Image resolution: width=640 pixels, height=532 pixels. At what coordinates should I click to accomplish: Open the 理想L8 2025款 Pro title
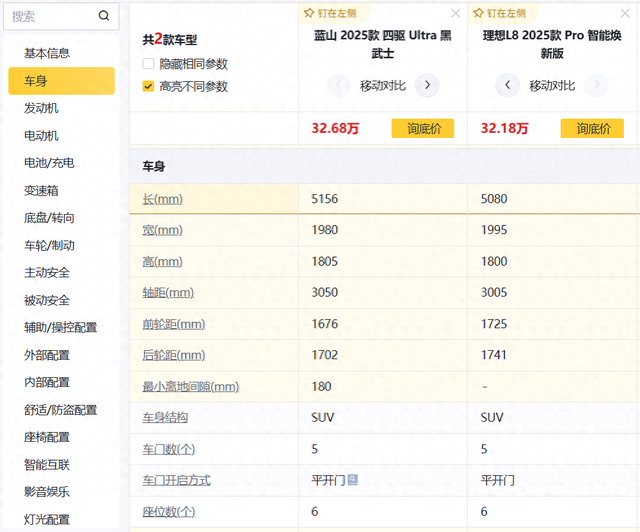552,44
